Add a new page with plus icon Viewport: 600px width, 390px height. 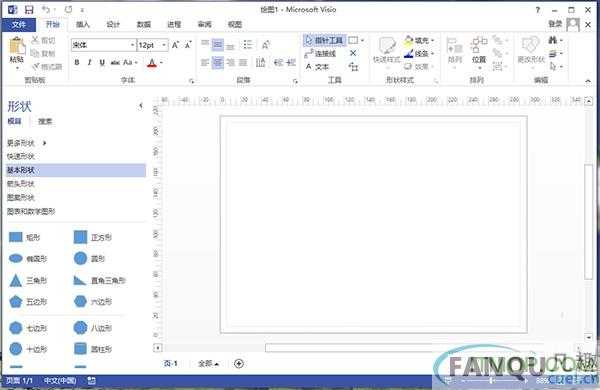click(239, 364)
